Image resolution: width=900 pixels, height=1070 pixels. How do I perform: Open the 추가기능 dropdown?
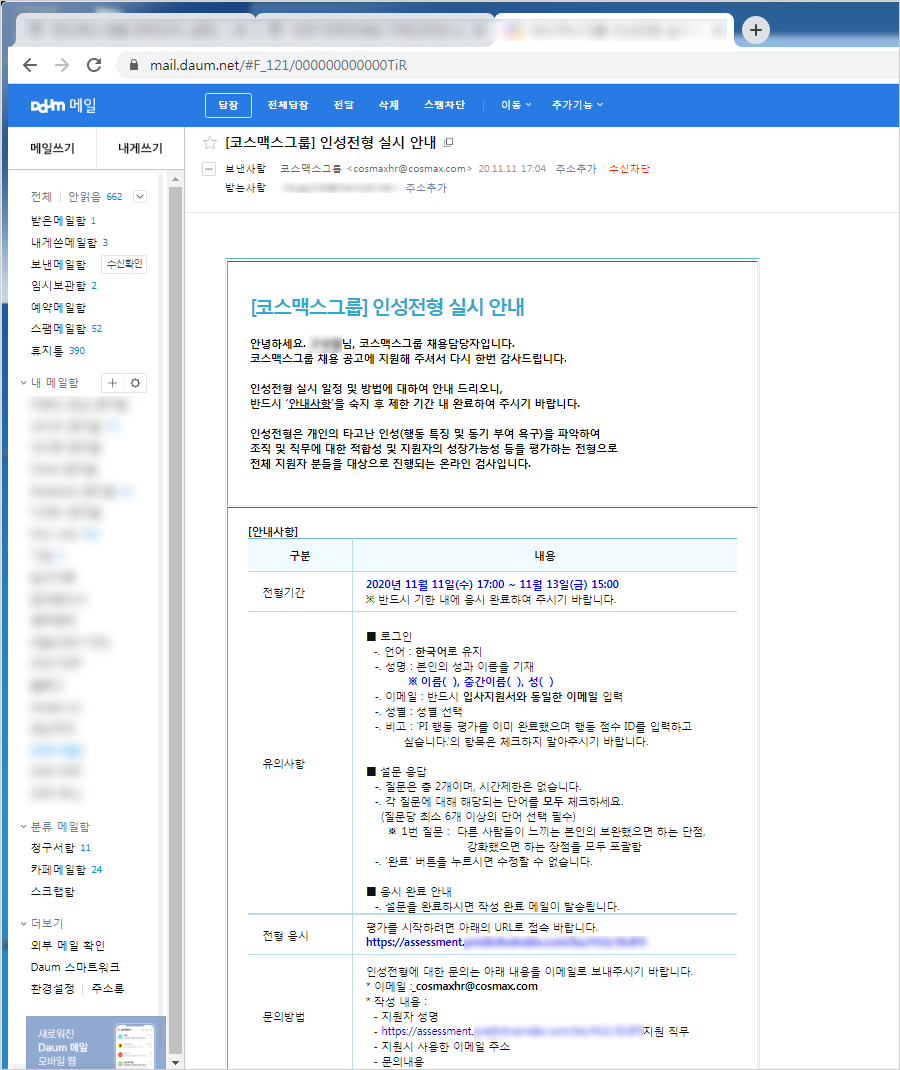coord(577,105)
